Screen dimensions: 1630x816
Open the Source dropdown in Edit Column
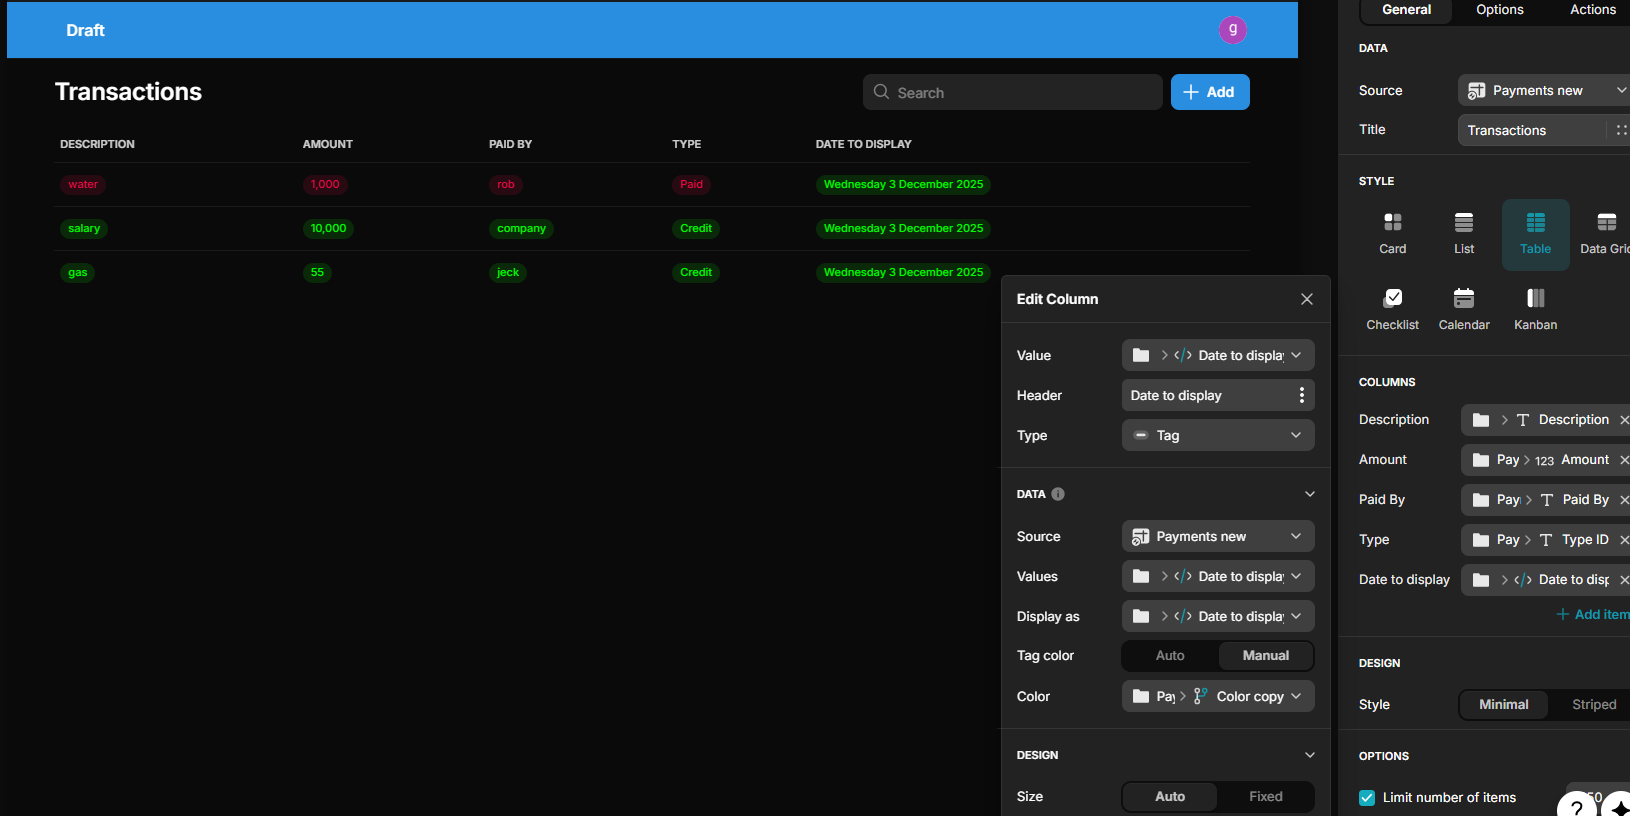1218,536
